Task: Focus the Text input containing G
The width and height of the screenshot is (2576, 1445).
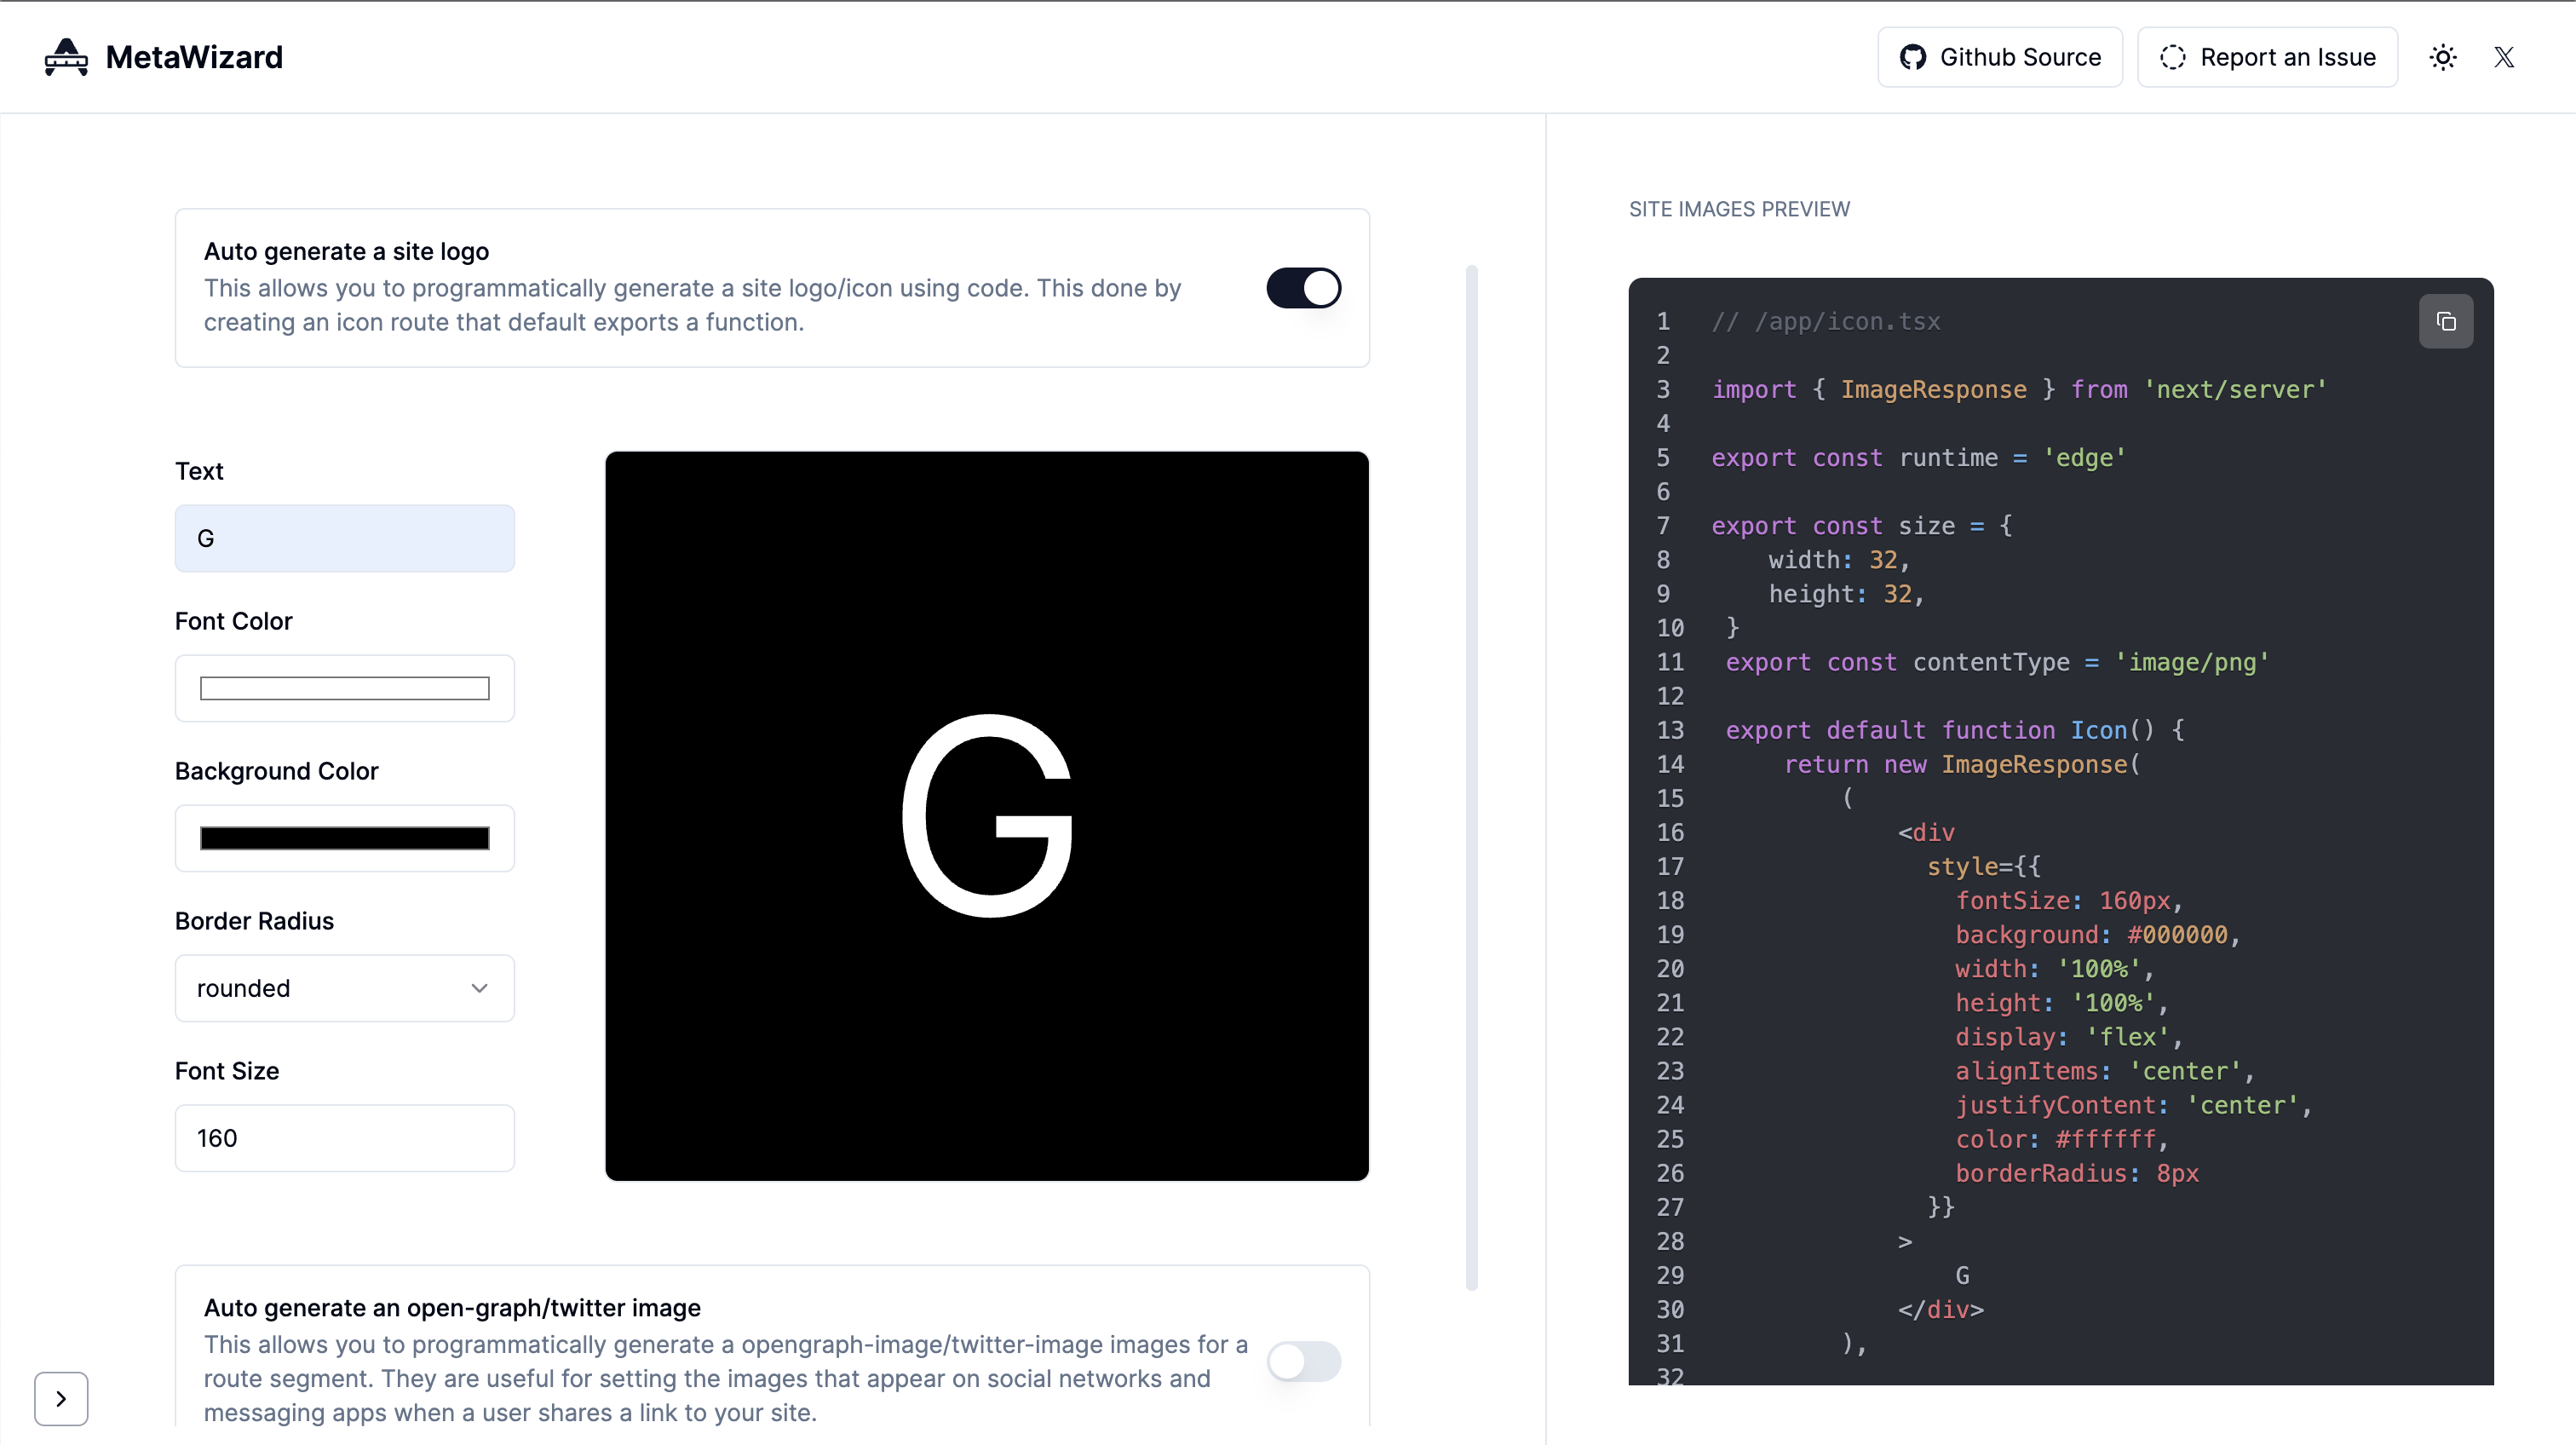Action: click(x=344, y=538)
